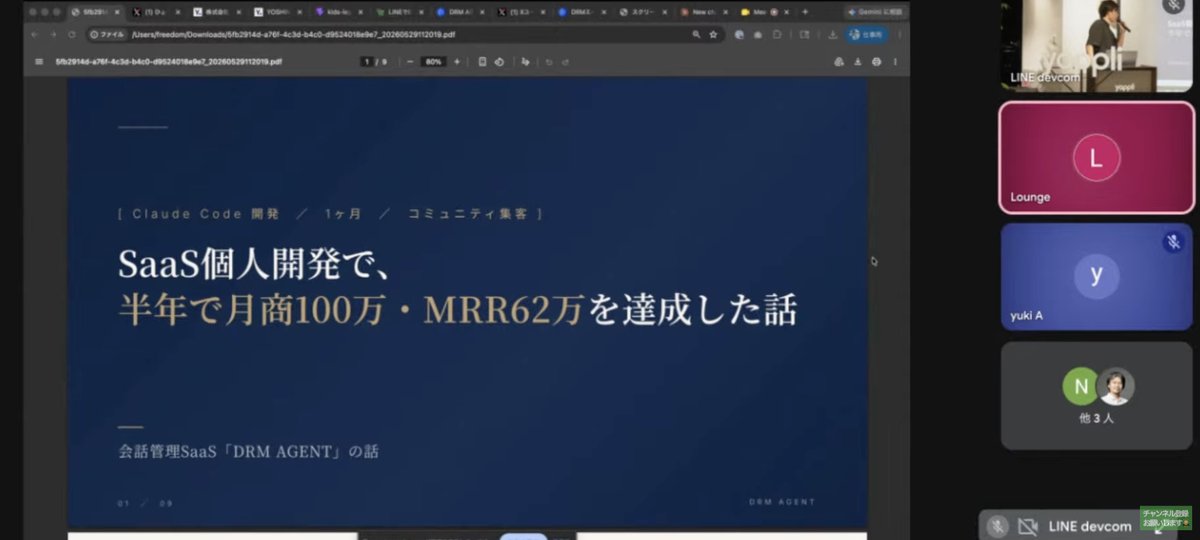Open the other 3 participants tile
This screenshot has height=540, width=1200.
click(1097, 395)
